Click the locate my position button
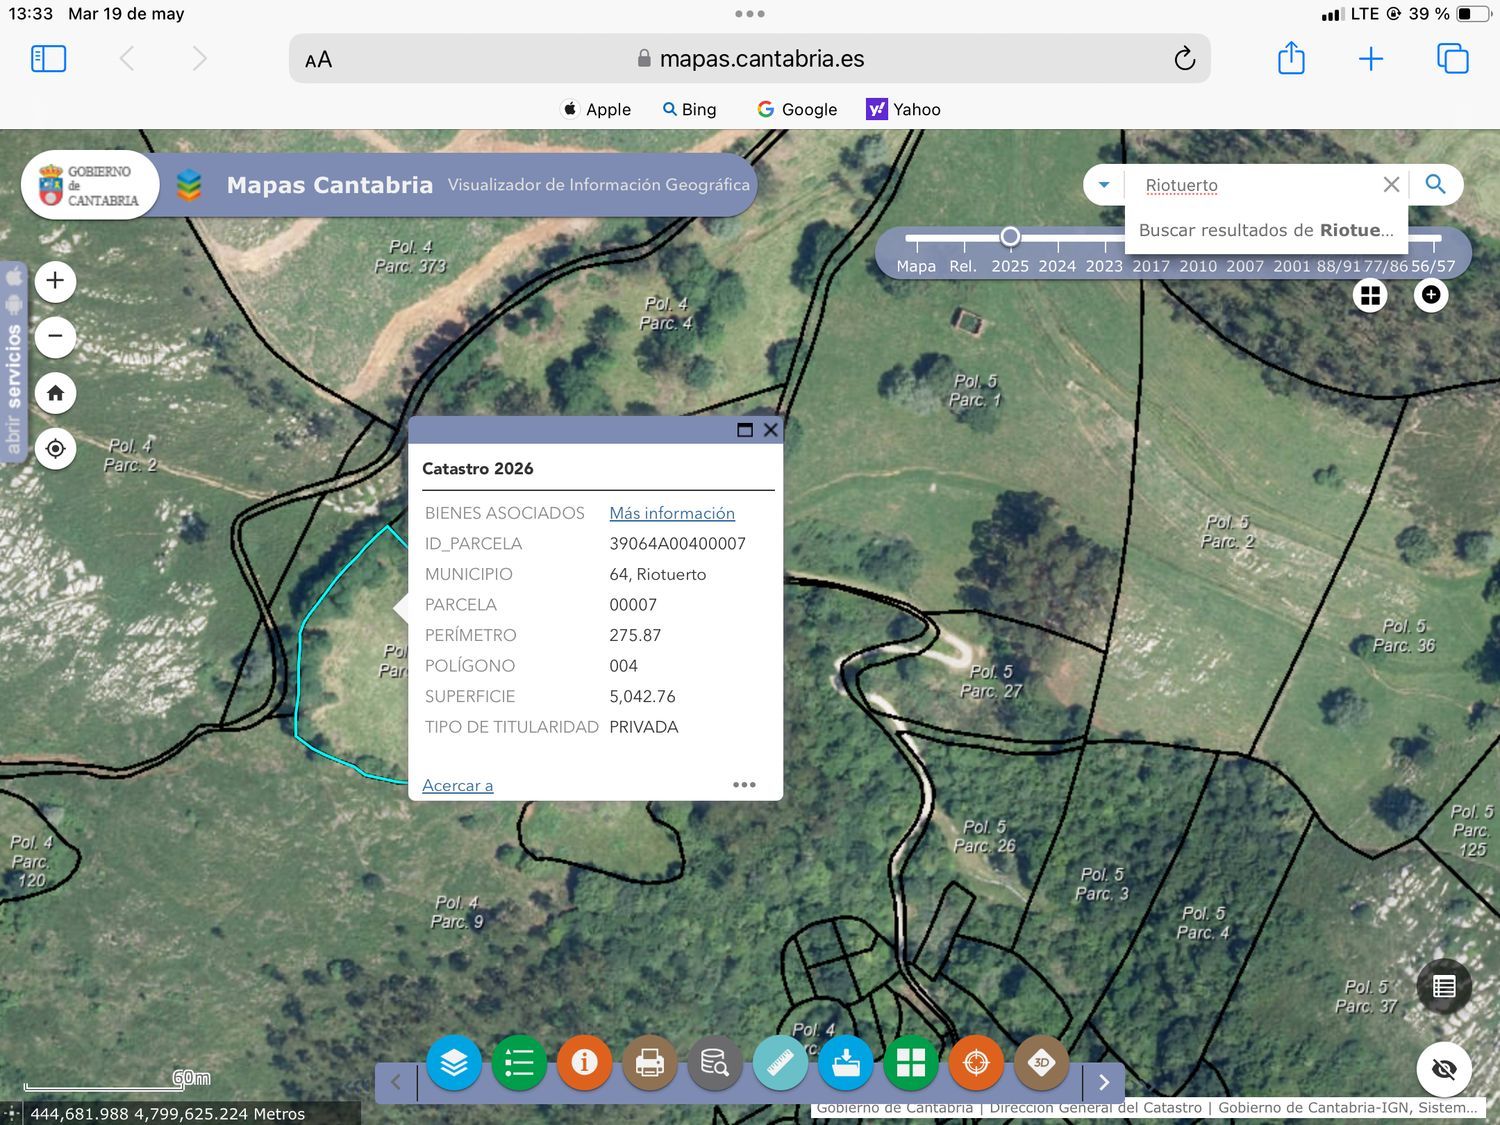The width and height of the screenshot is (1500, 1125). tap(56, 449)
